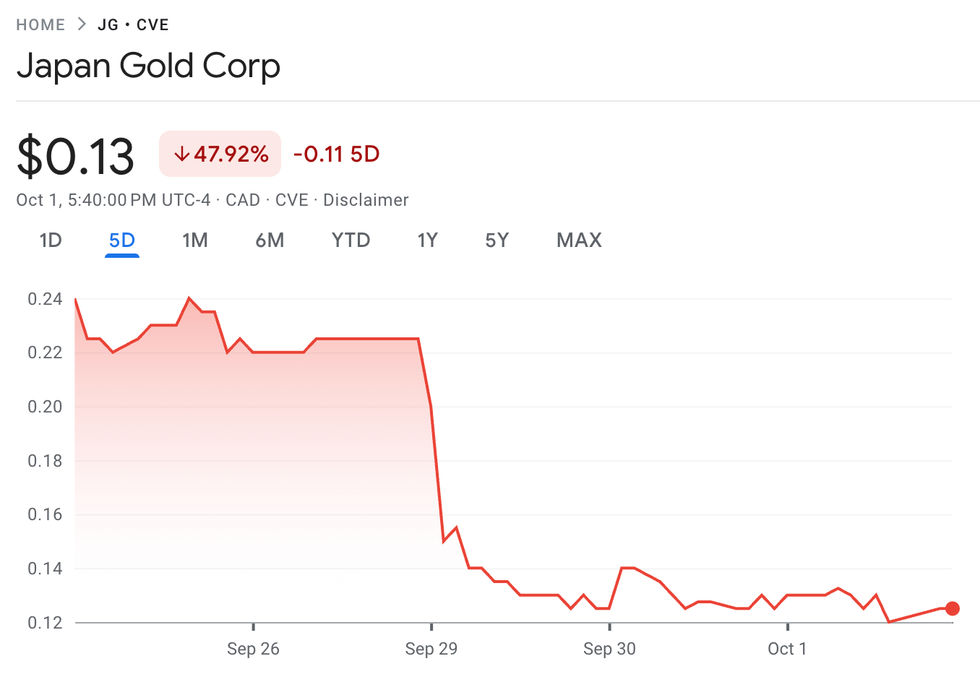This screenshot has width=980, height=679.
Task: Click the breadcrumb chevron separator
Action: tap(82, 25)
